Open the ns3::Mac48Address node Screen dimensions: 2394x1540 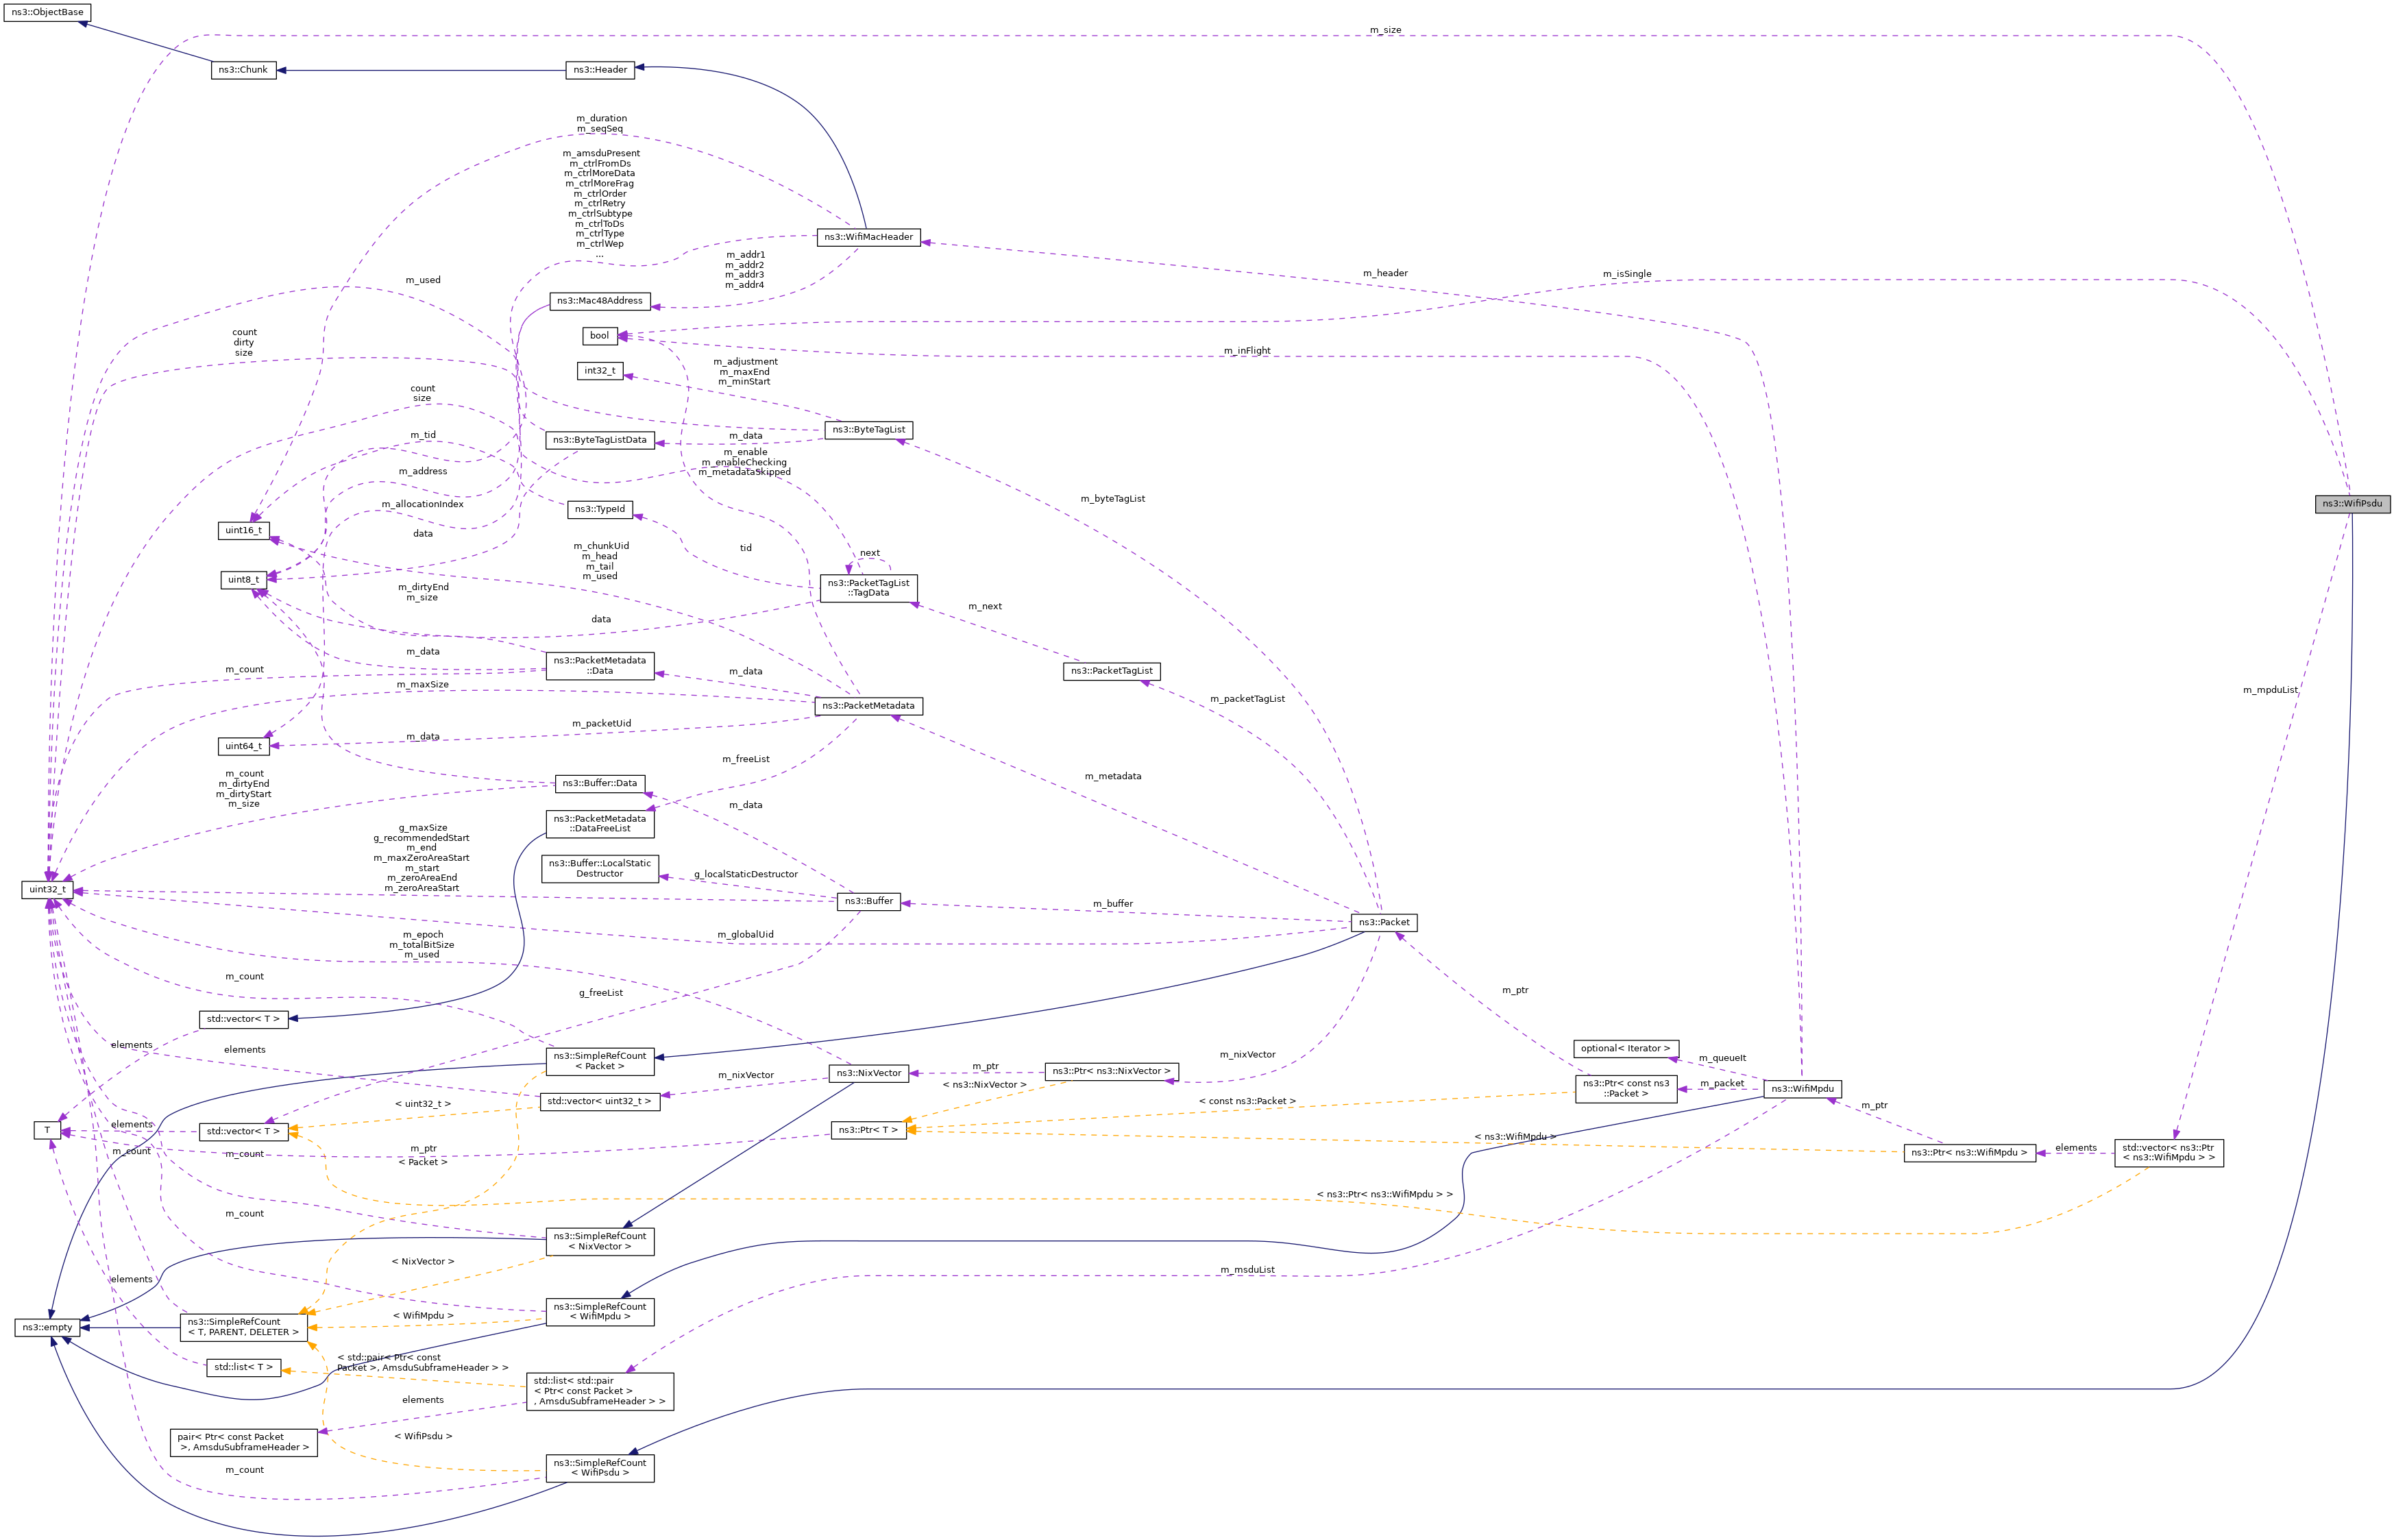(x=600, y=301)
